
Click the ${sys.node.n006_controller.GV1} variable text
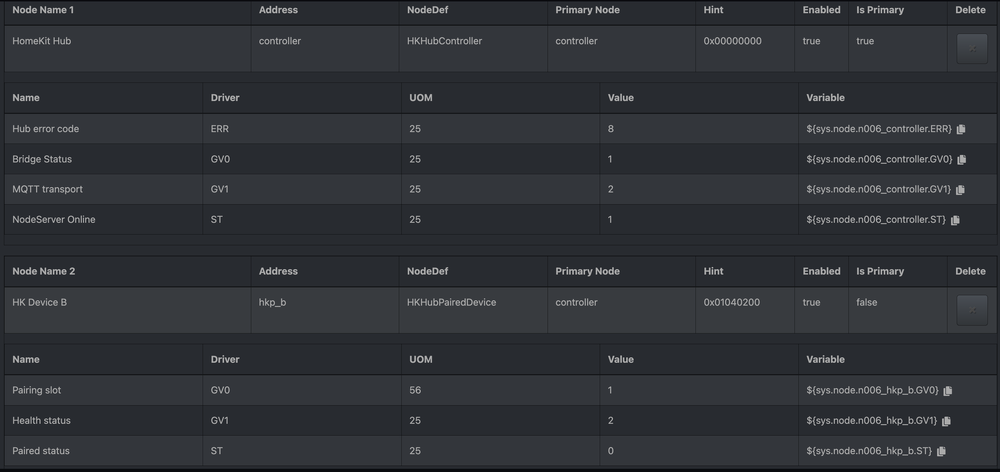pyautogui.click(x=879, y=189)
